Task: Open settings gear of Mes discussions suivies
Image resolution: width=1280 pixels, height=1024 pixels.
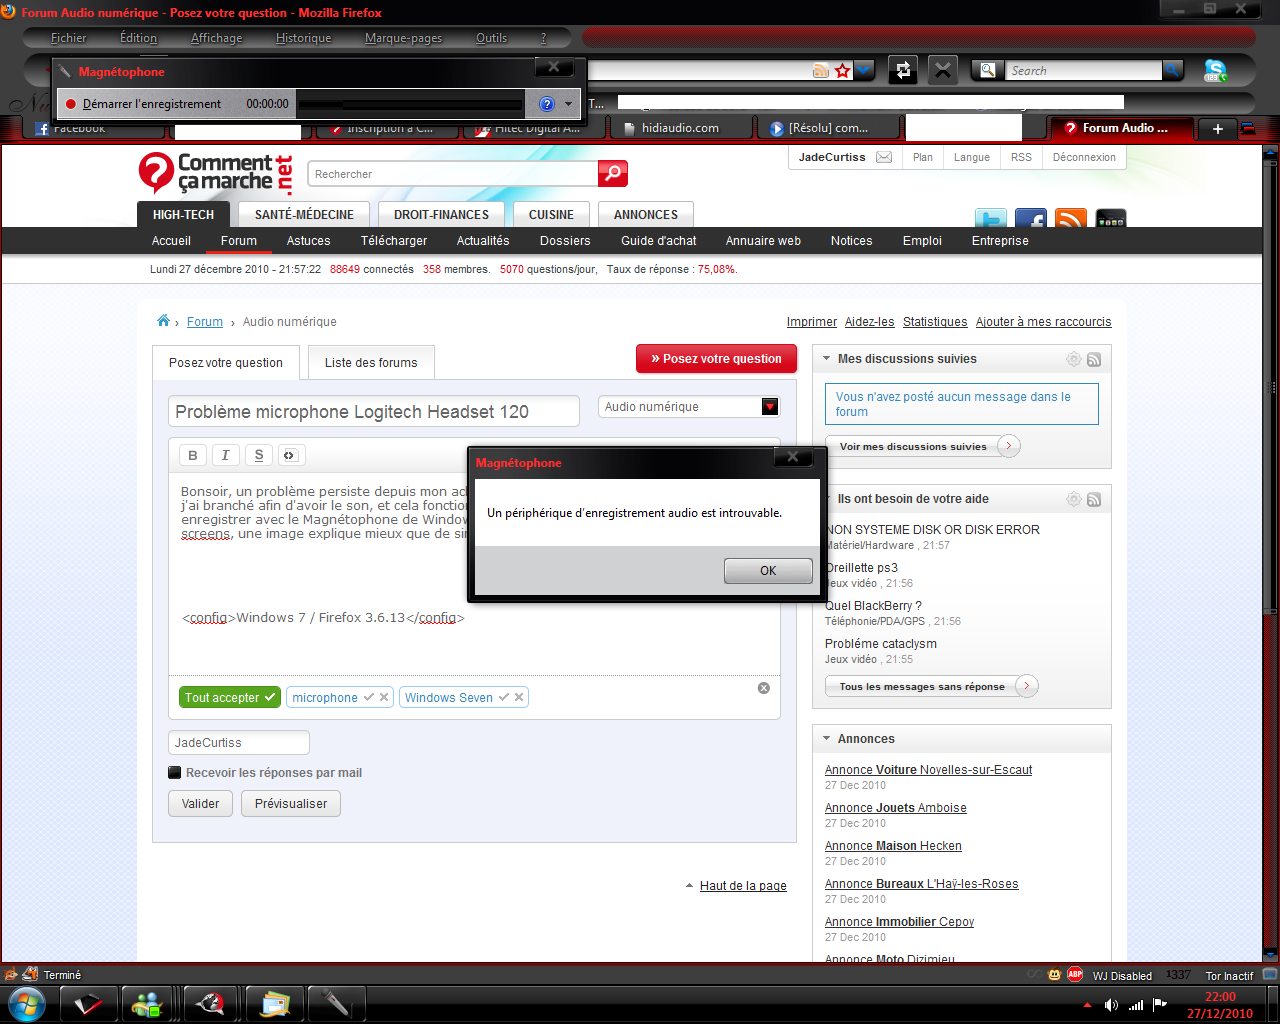Action: (1074, 359)
